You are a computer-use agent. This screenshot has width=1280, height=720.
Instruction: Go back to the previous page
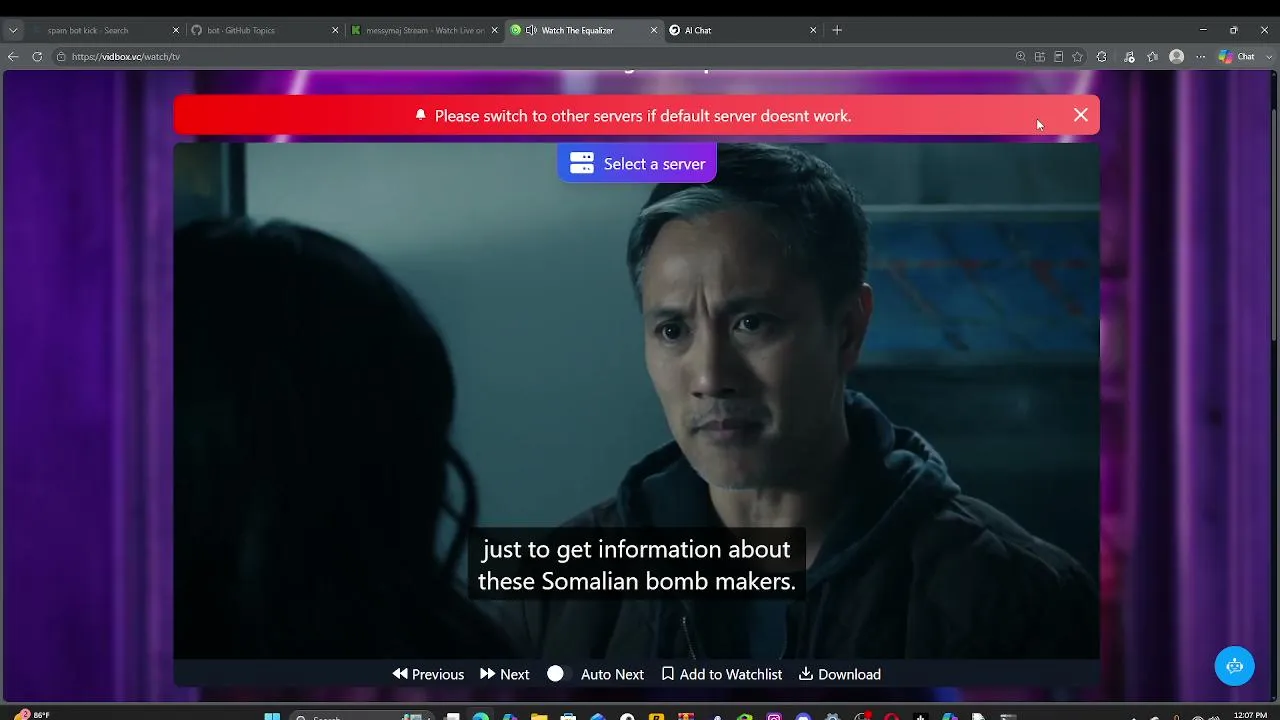pyautogui.click(x=13, y=57)
